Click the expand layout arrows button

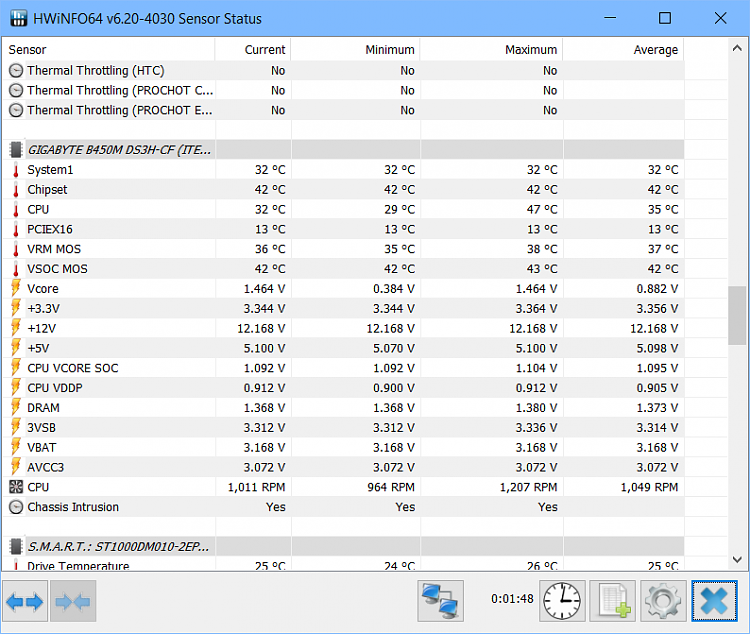(x=25, y=601)
